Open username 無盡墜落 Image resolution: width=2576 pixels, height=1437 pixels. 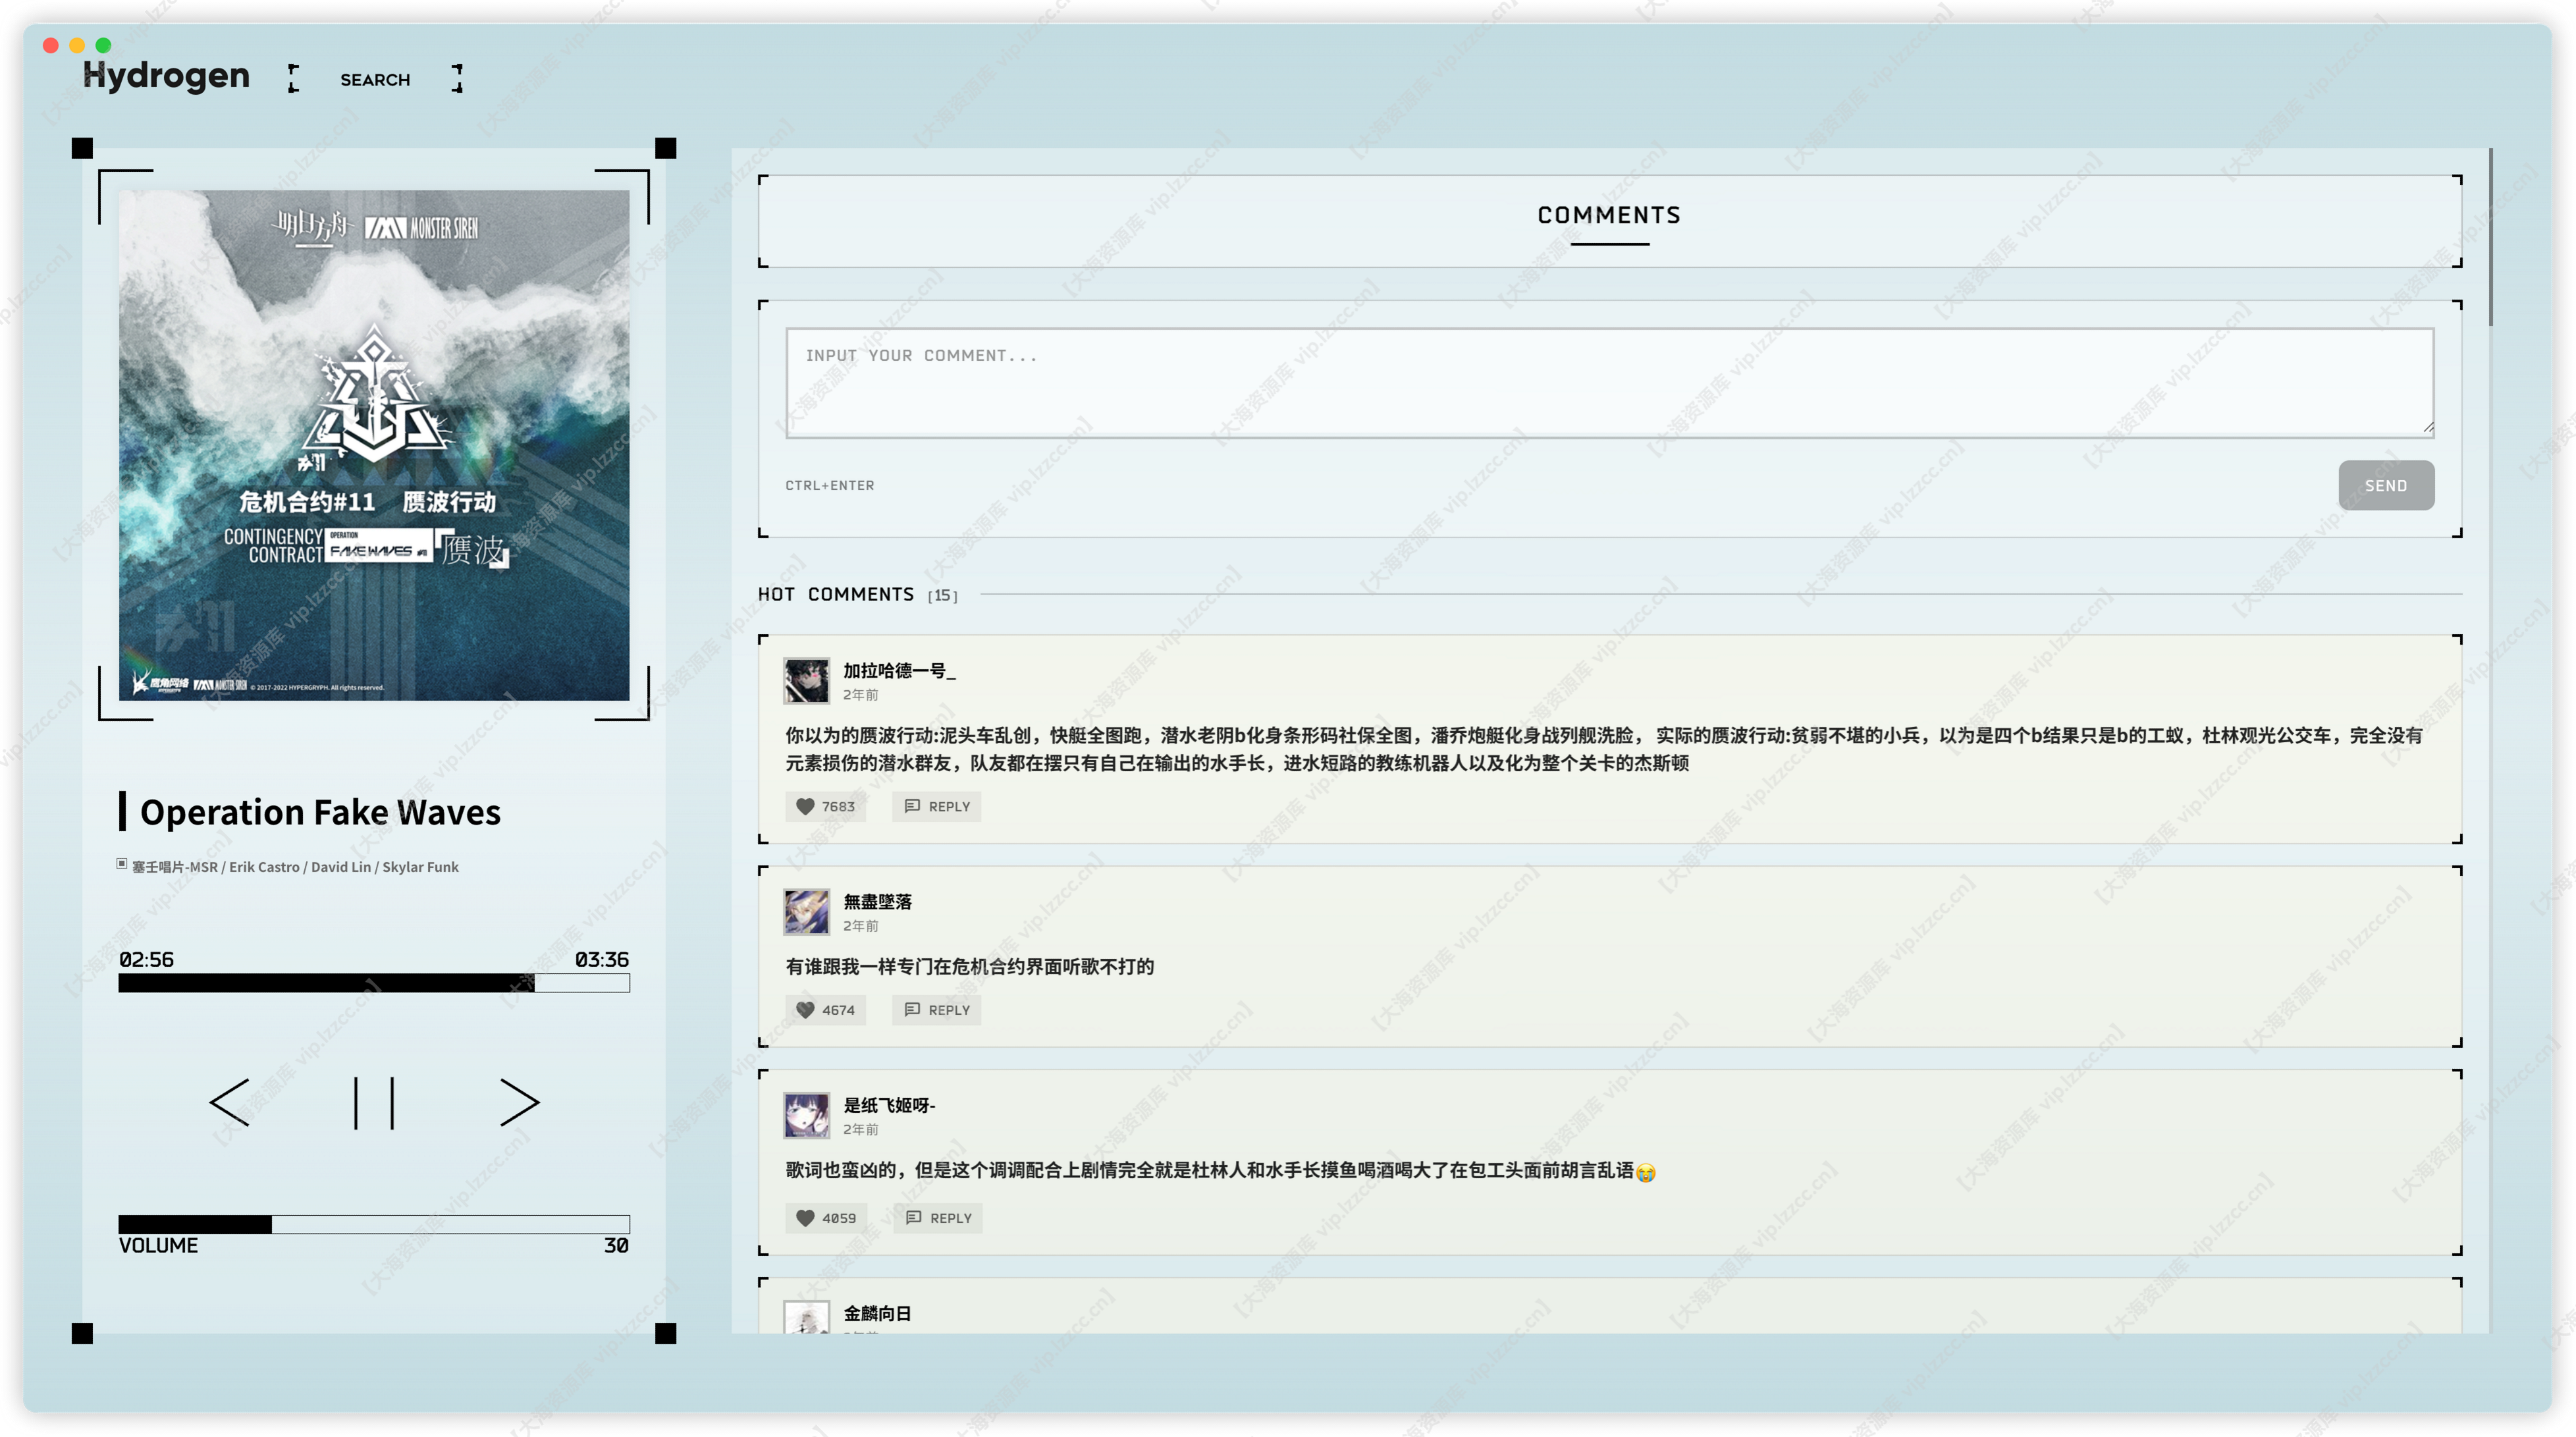[x=877, y=901]
